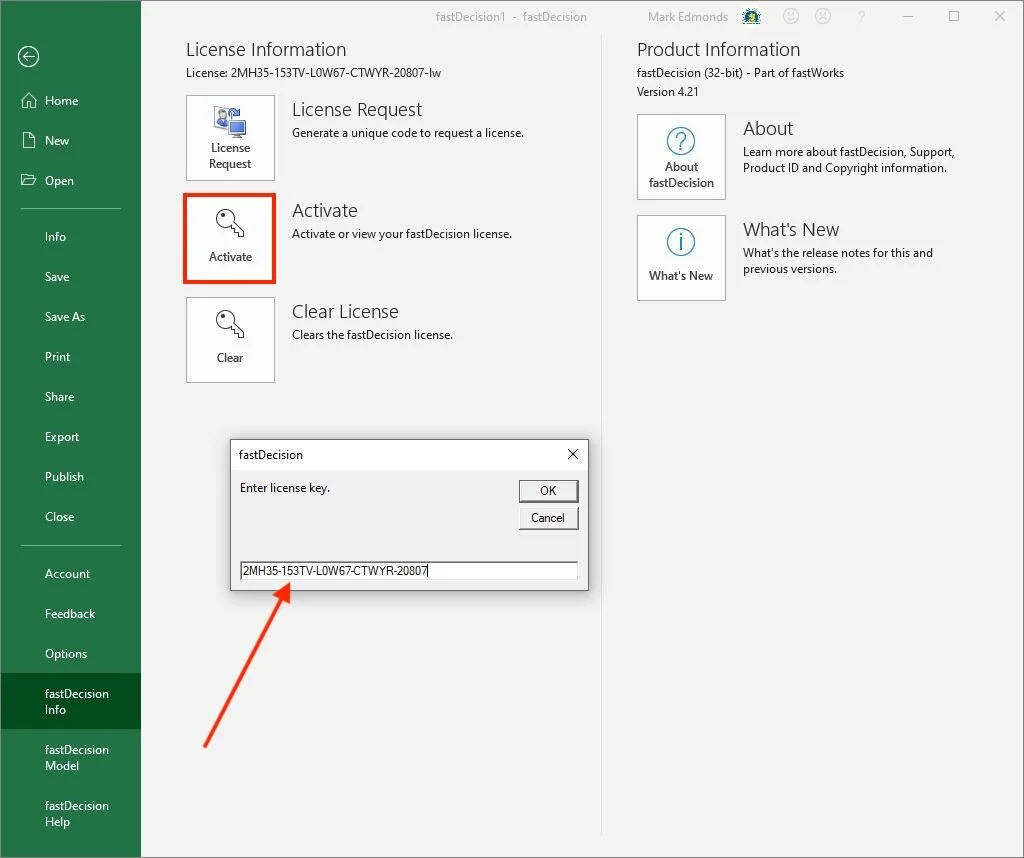Click the license key input field
1024x858 pixels.
tap(409, 571)
